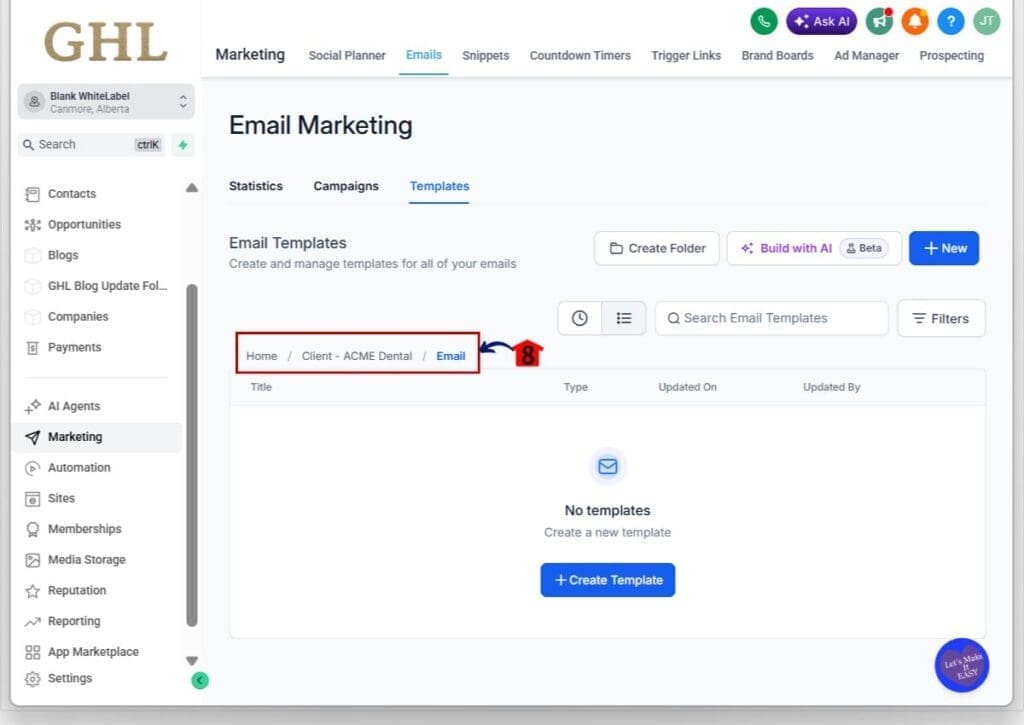Open the Filters options
This screenshot has height=725, width=1024.
tap(940, 318)
